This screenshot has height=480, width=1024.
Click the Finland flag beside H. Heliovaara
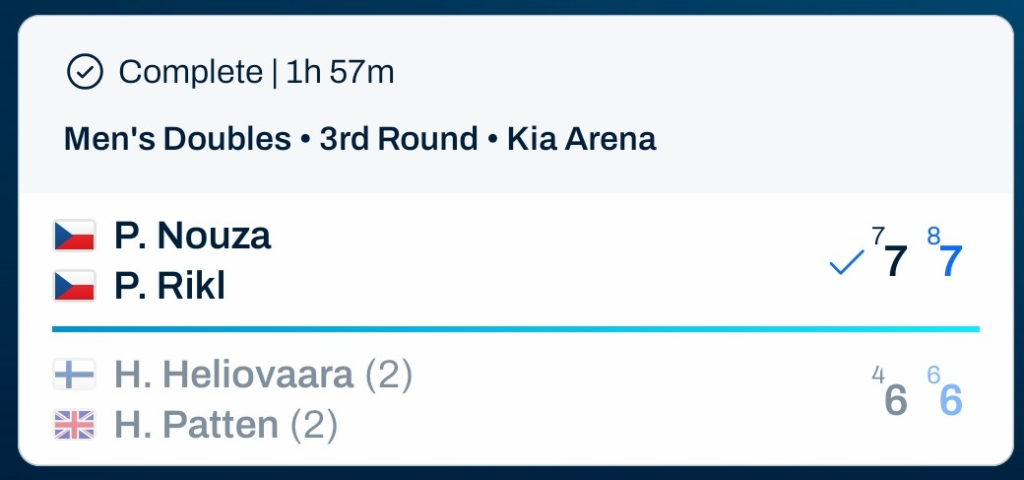tap(74, 375)
